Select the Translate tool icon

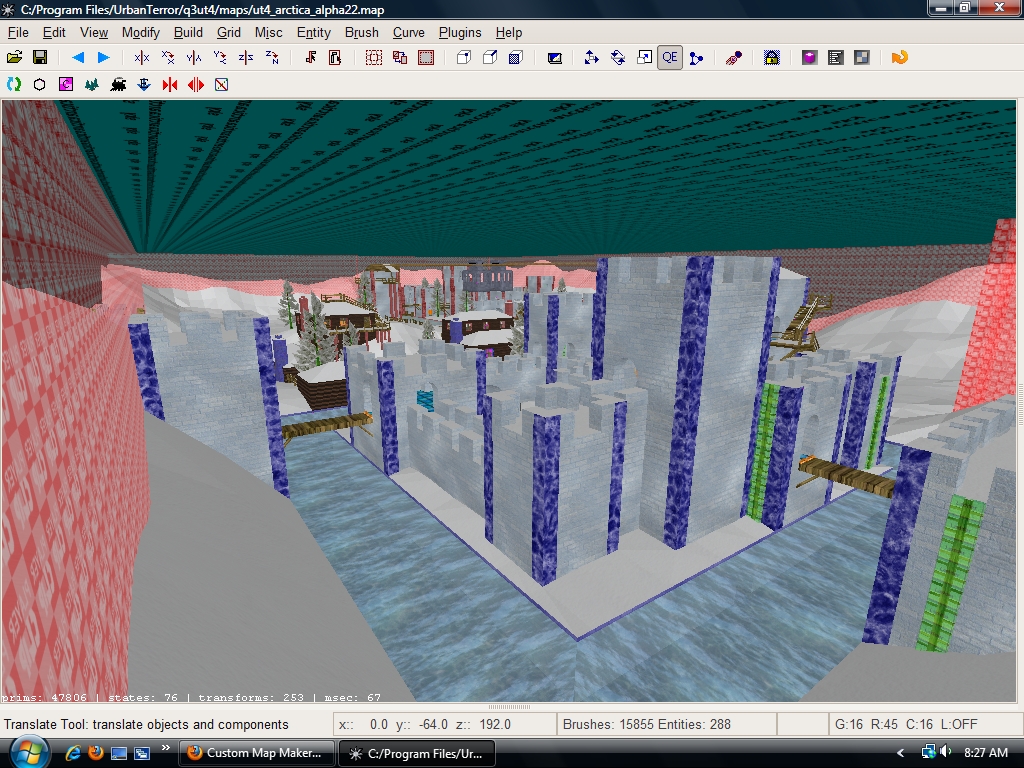[x=591, y=58]
